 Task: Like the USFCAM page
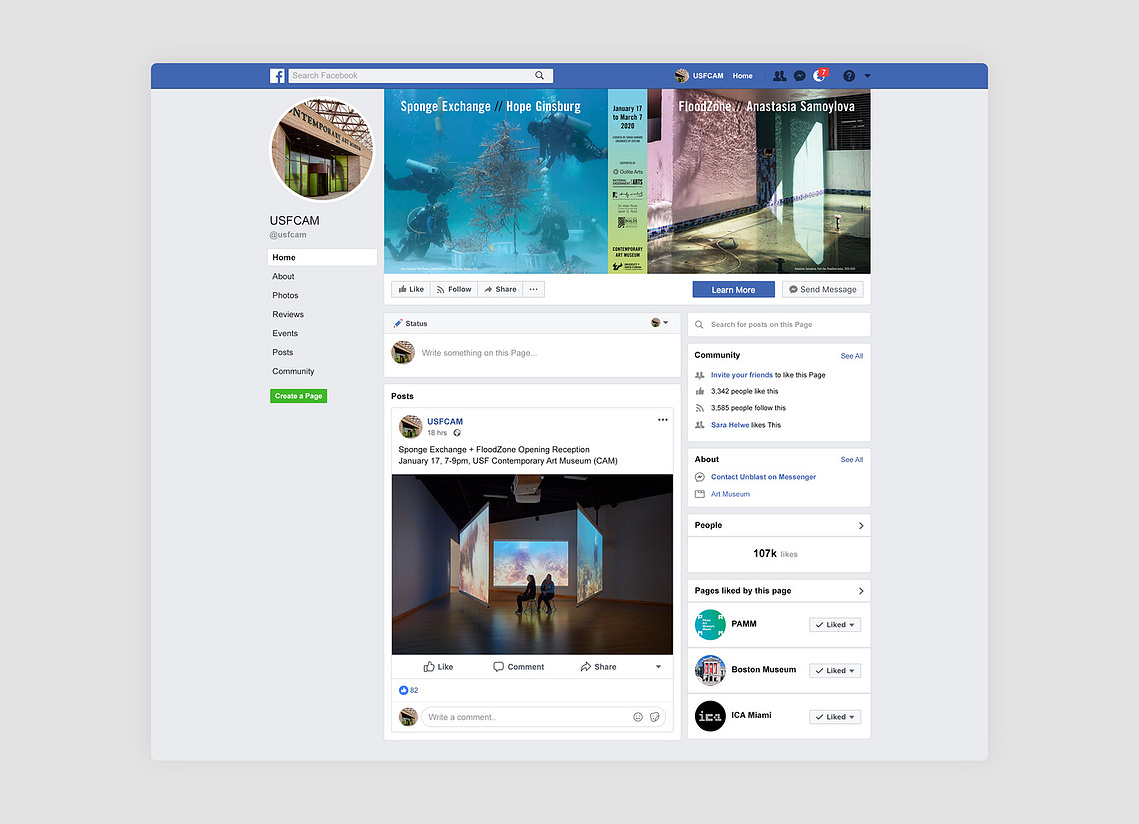point(411,289)
